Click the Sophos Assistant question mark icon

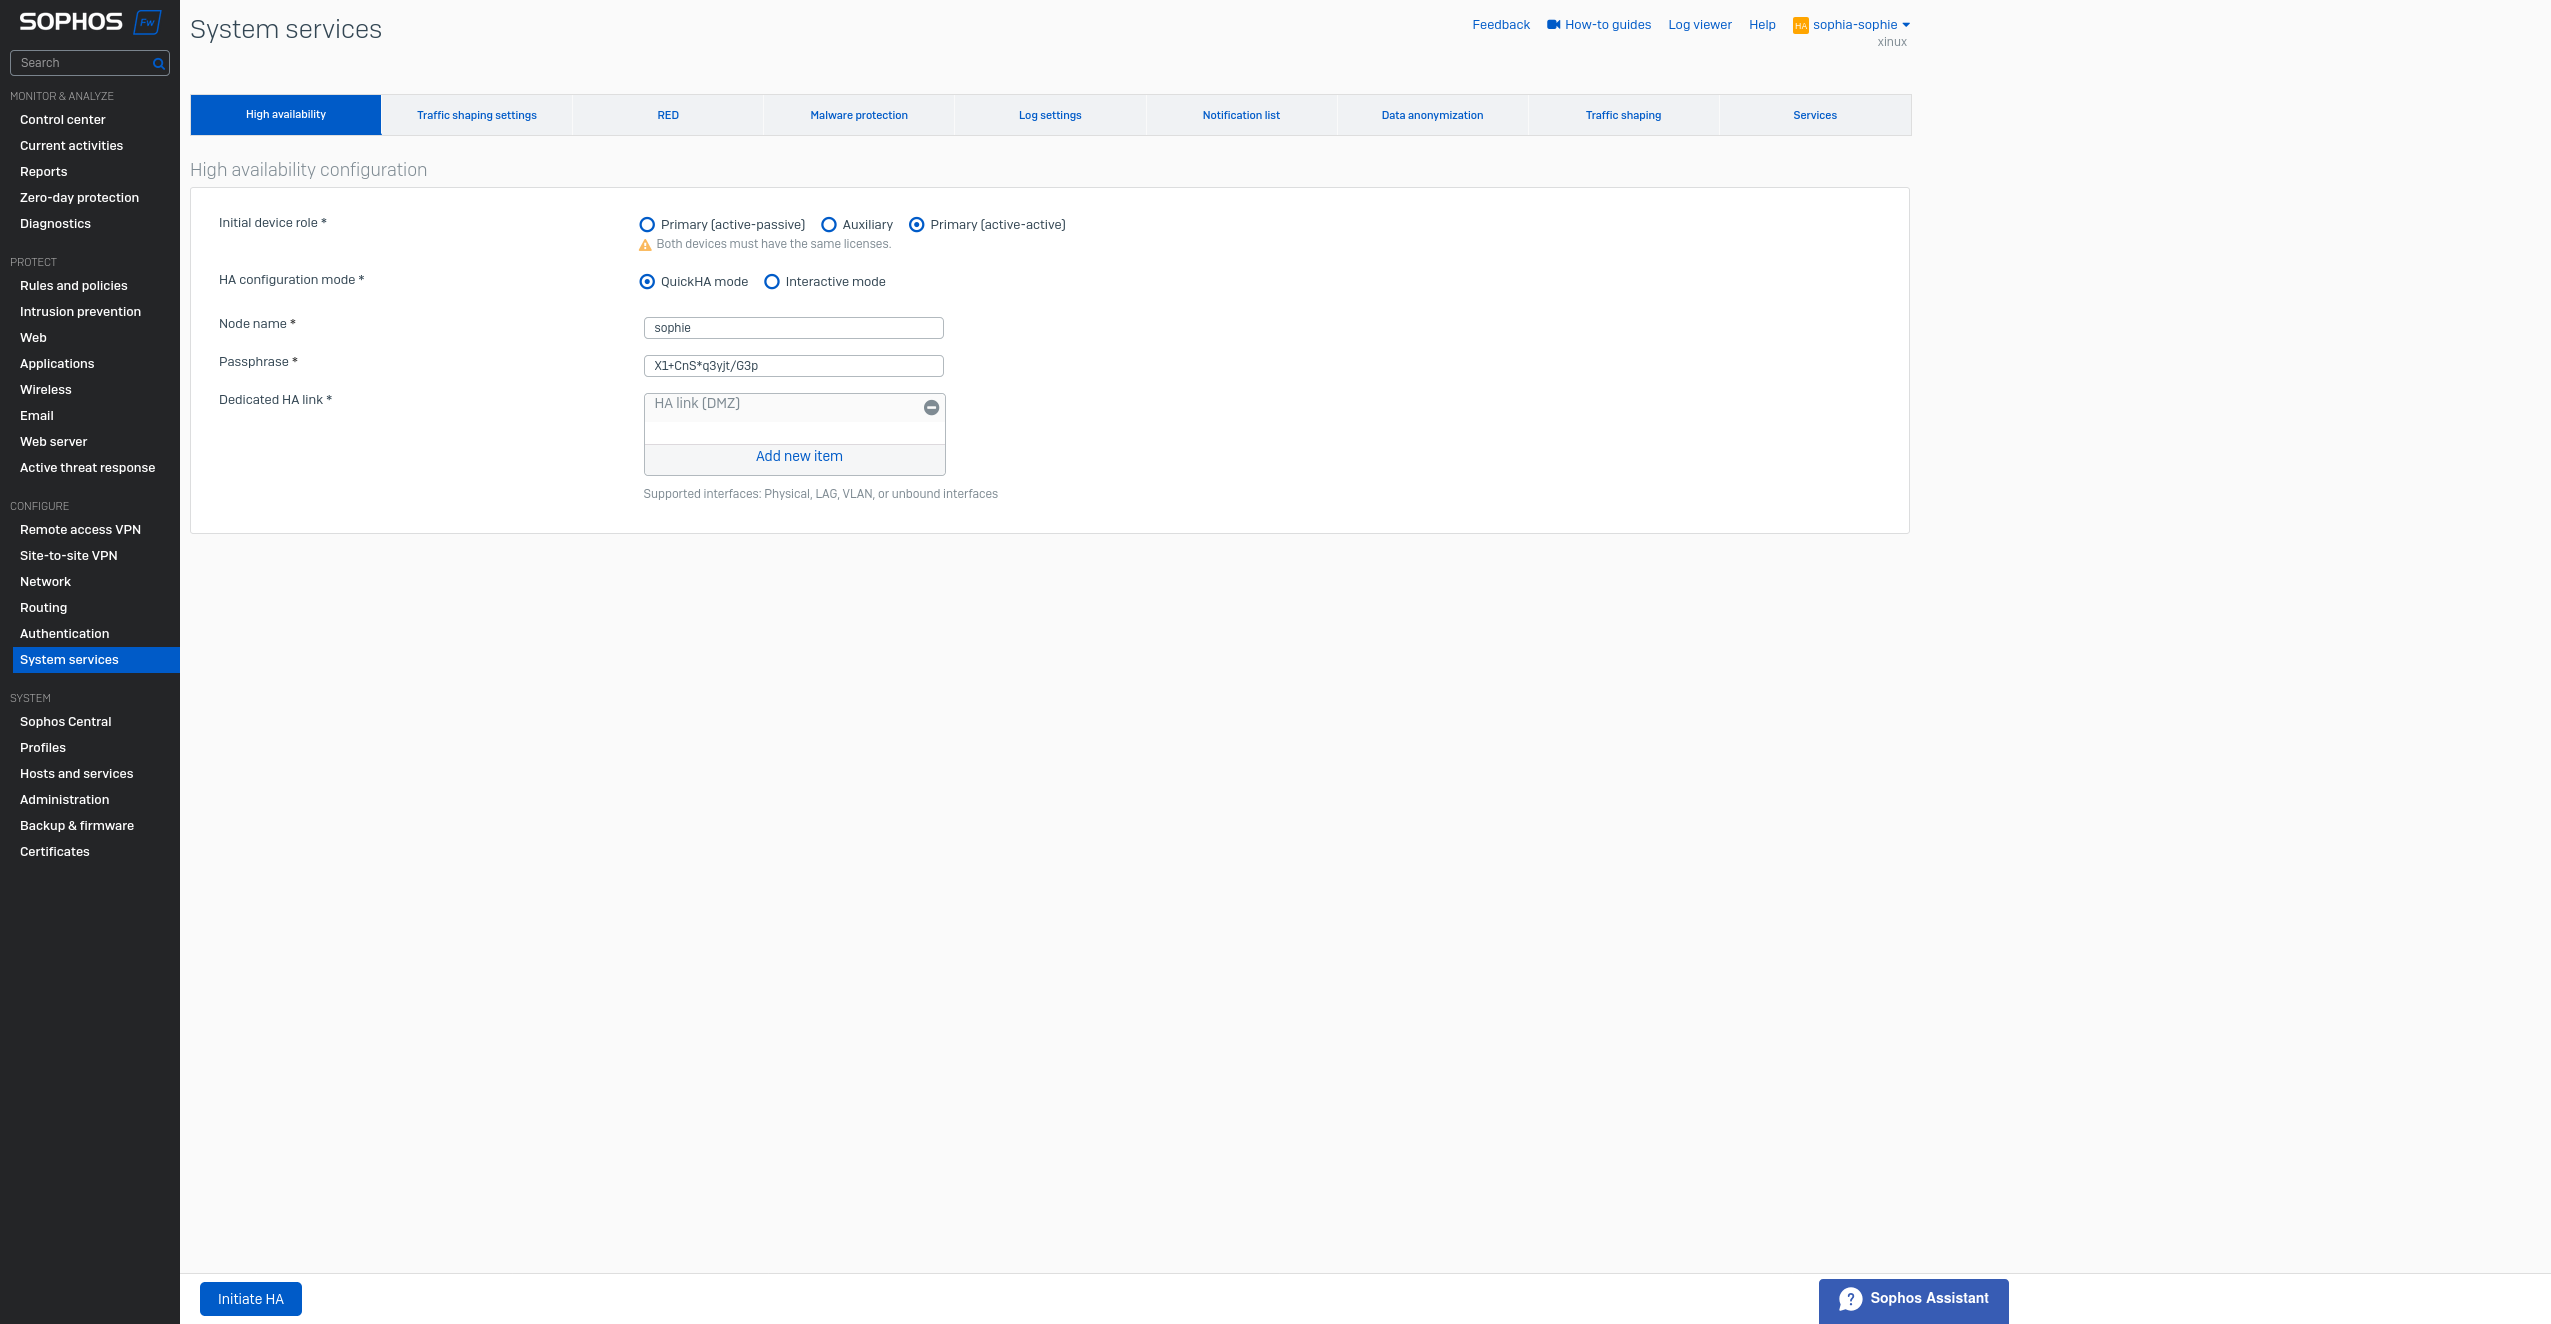tap(1850, 1299)
